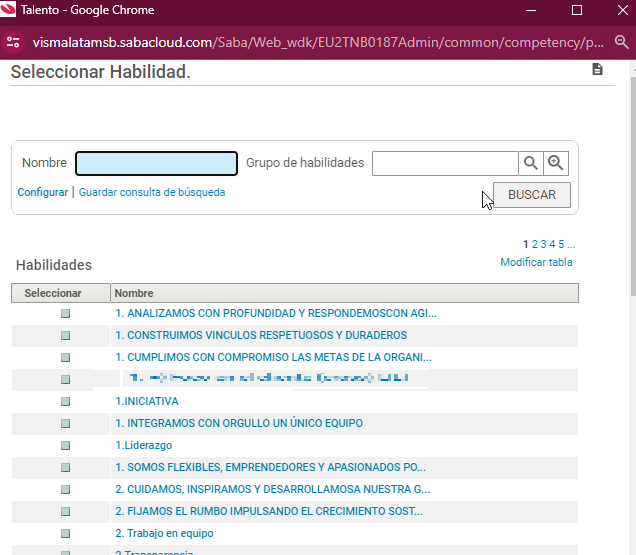Click the document icon beside Seleccionar Habilidad
The width and height of the screenshot is (636, 555).
[597, 69]
